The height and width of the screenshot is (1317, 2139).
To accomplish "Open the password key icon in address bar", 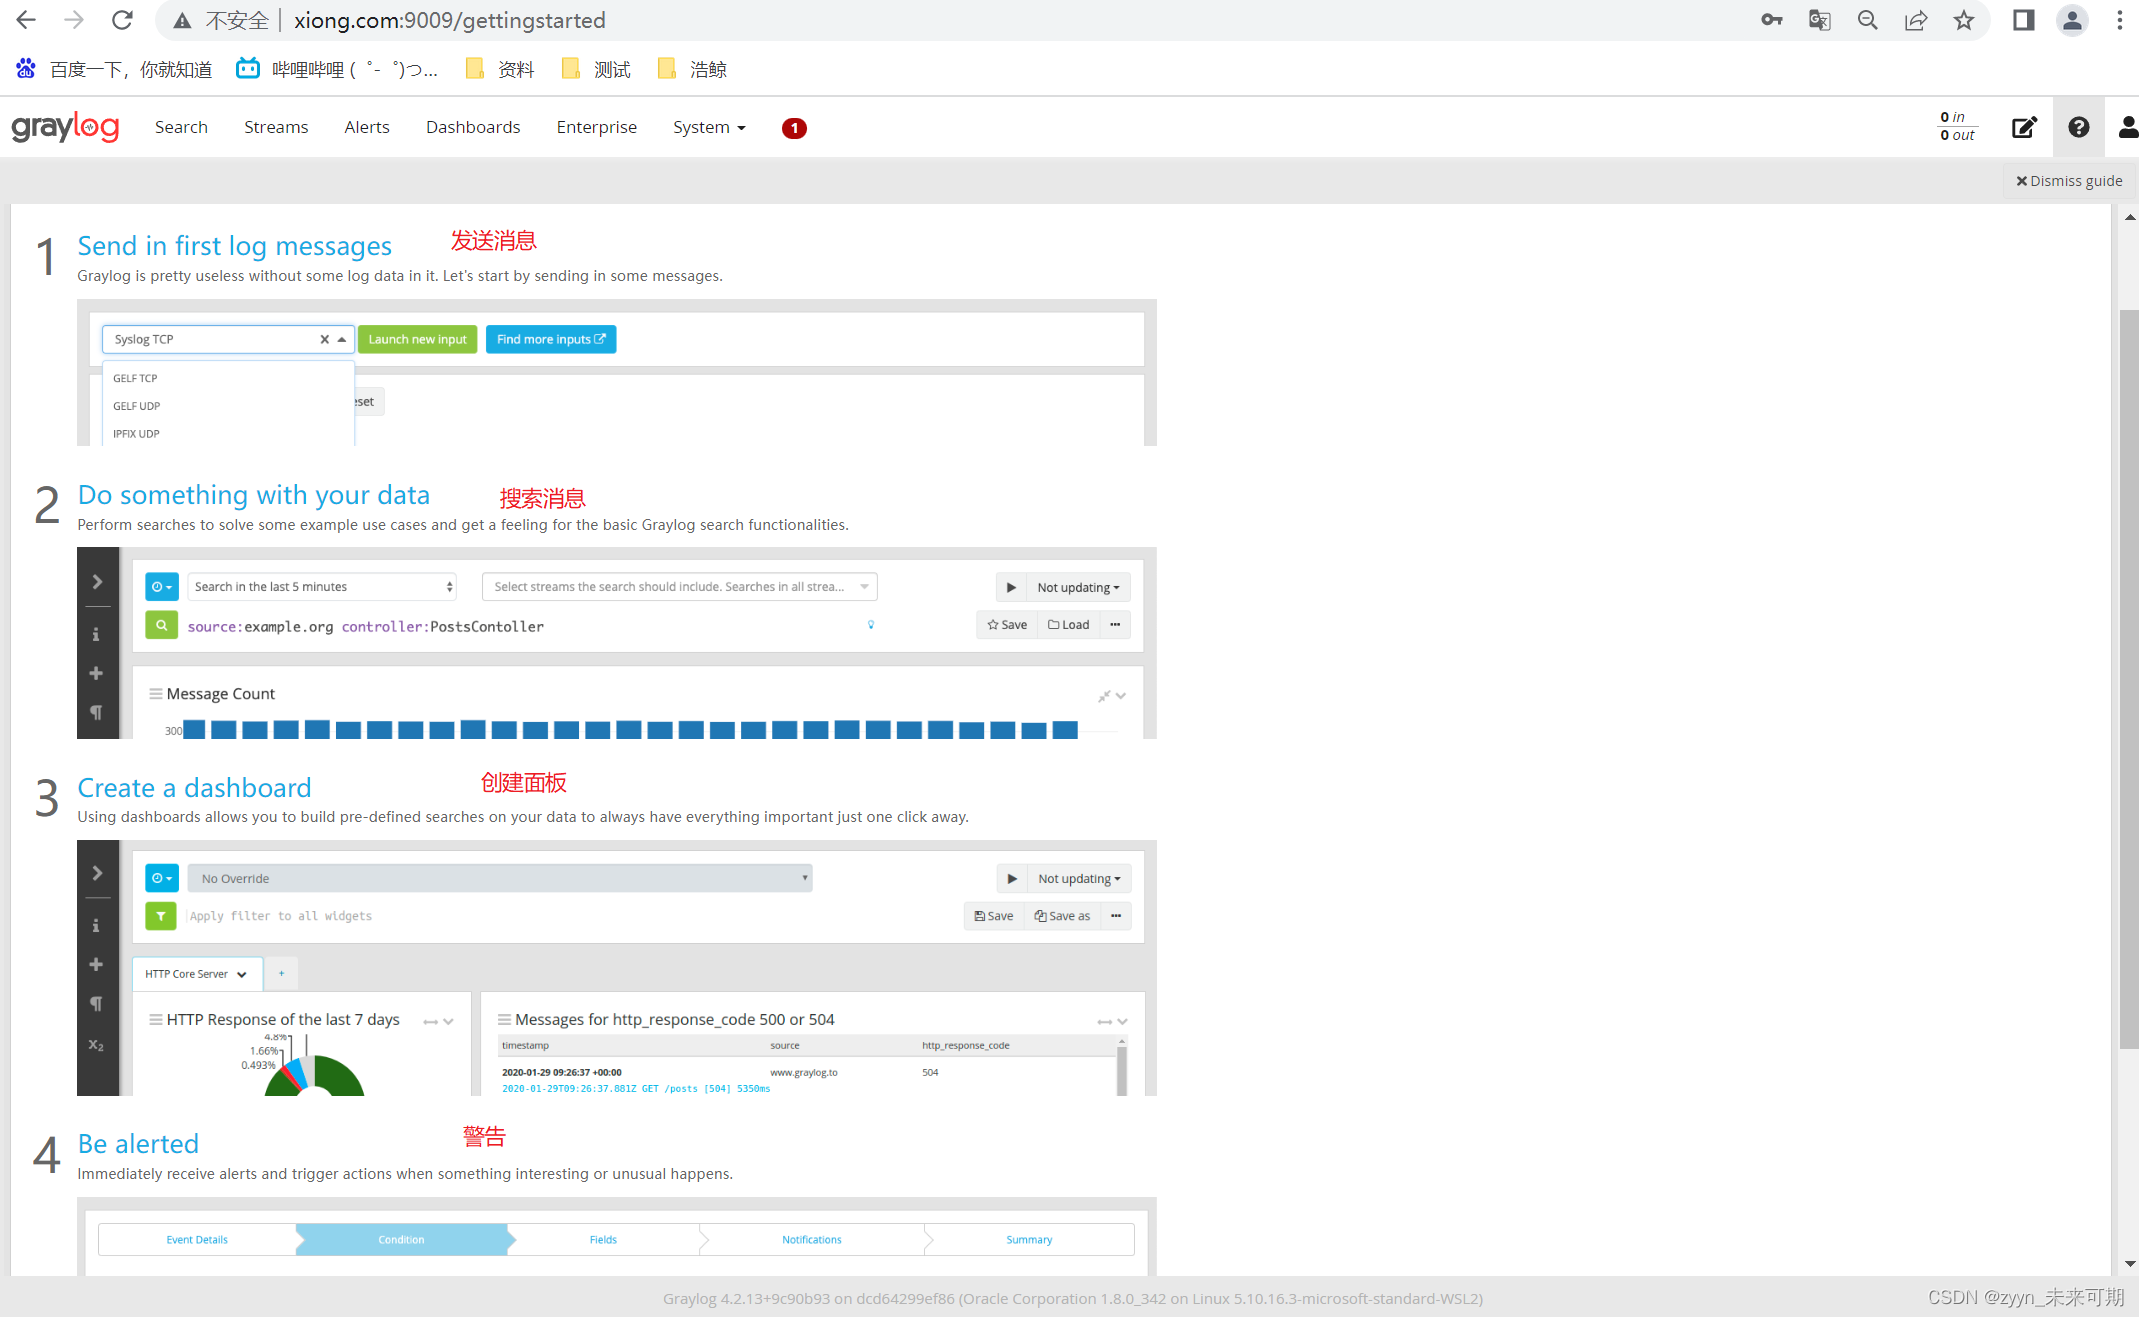I will tap(1772, 20).
